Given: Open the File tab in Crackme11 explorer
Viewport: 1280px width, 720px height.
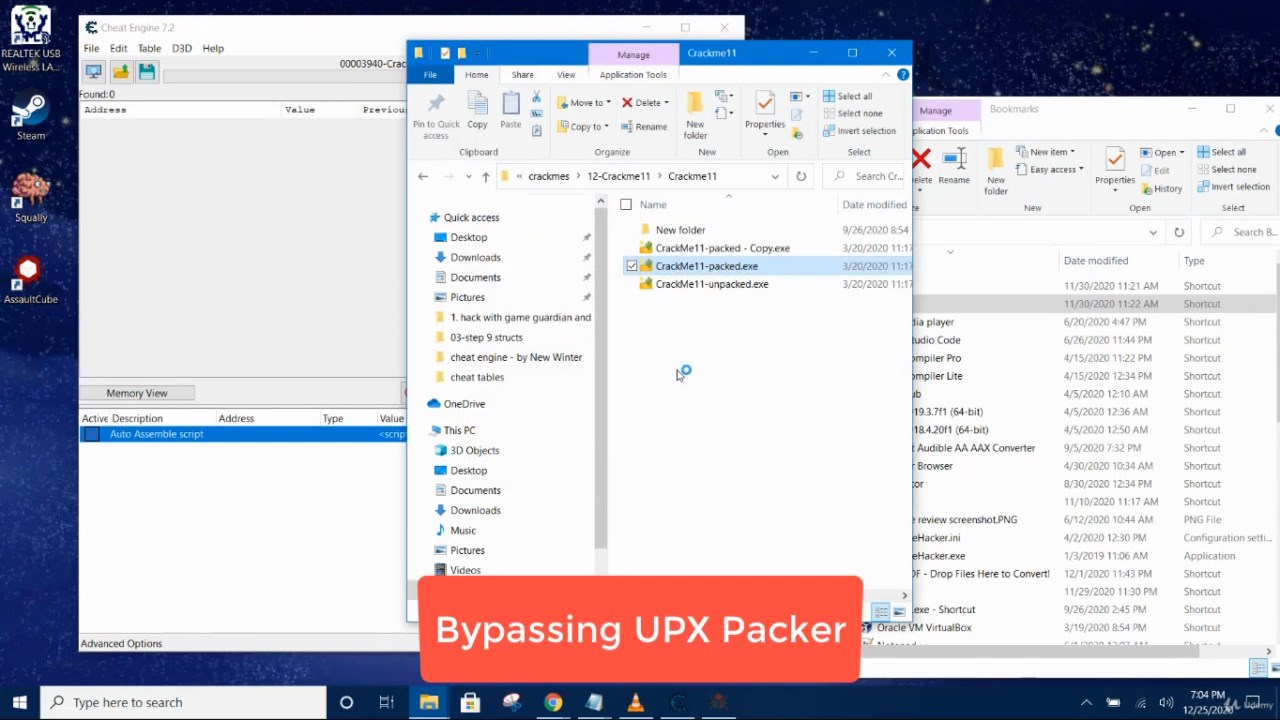Looking at the screenshot, I should [430, 75].
